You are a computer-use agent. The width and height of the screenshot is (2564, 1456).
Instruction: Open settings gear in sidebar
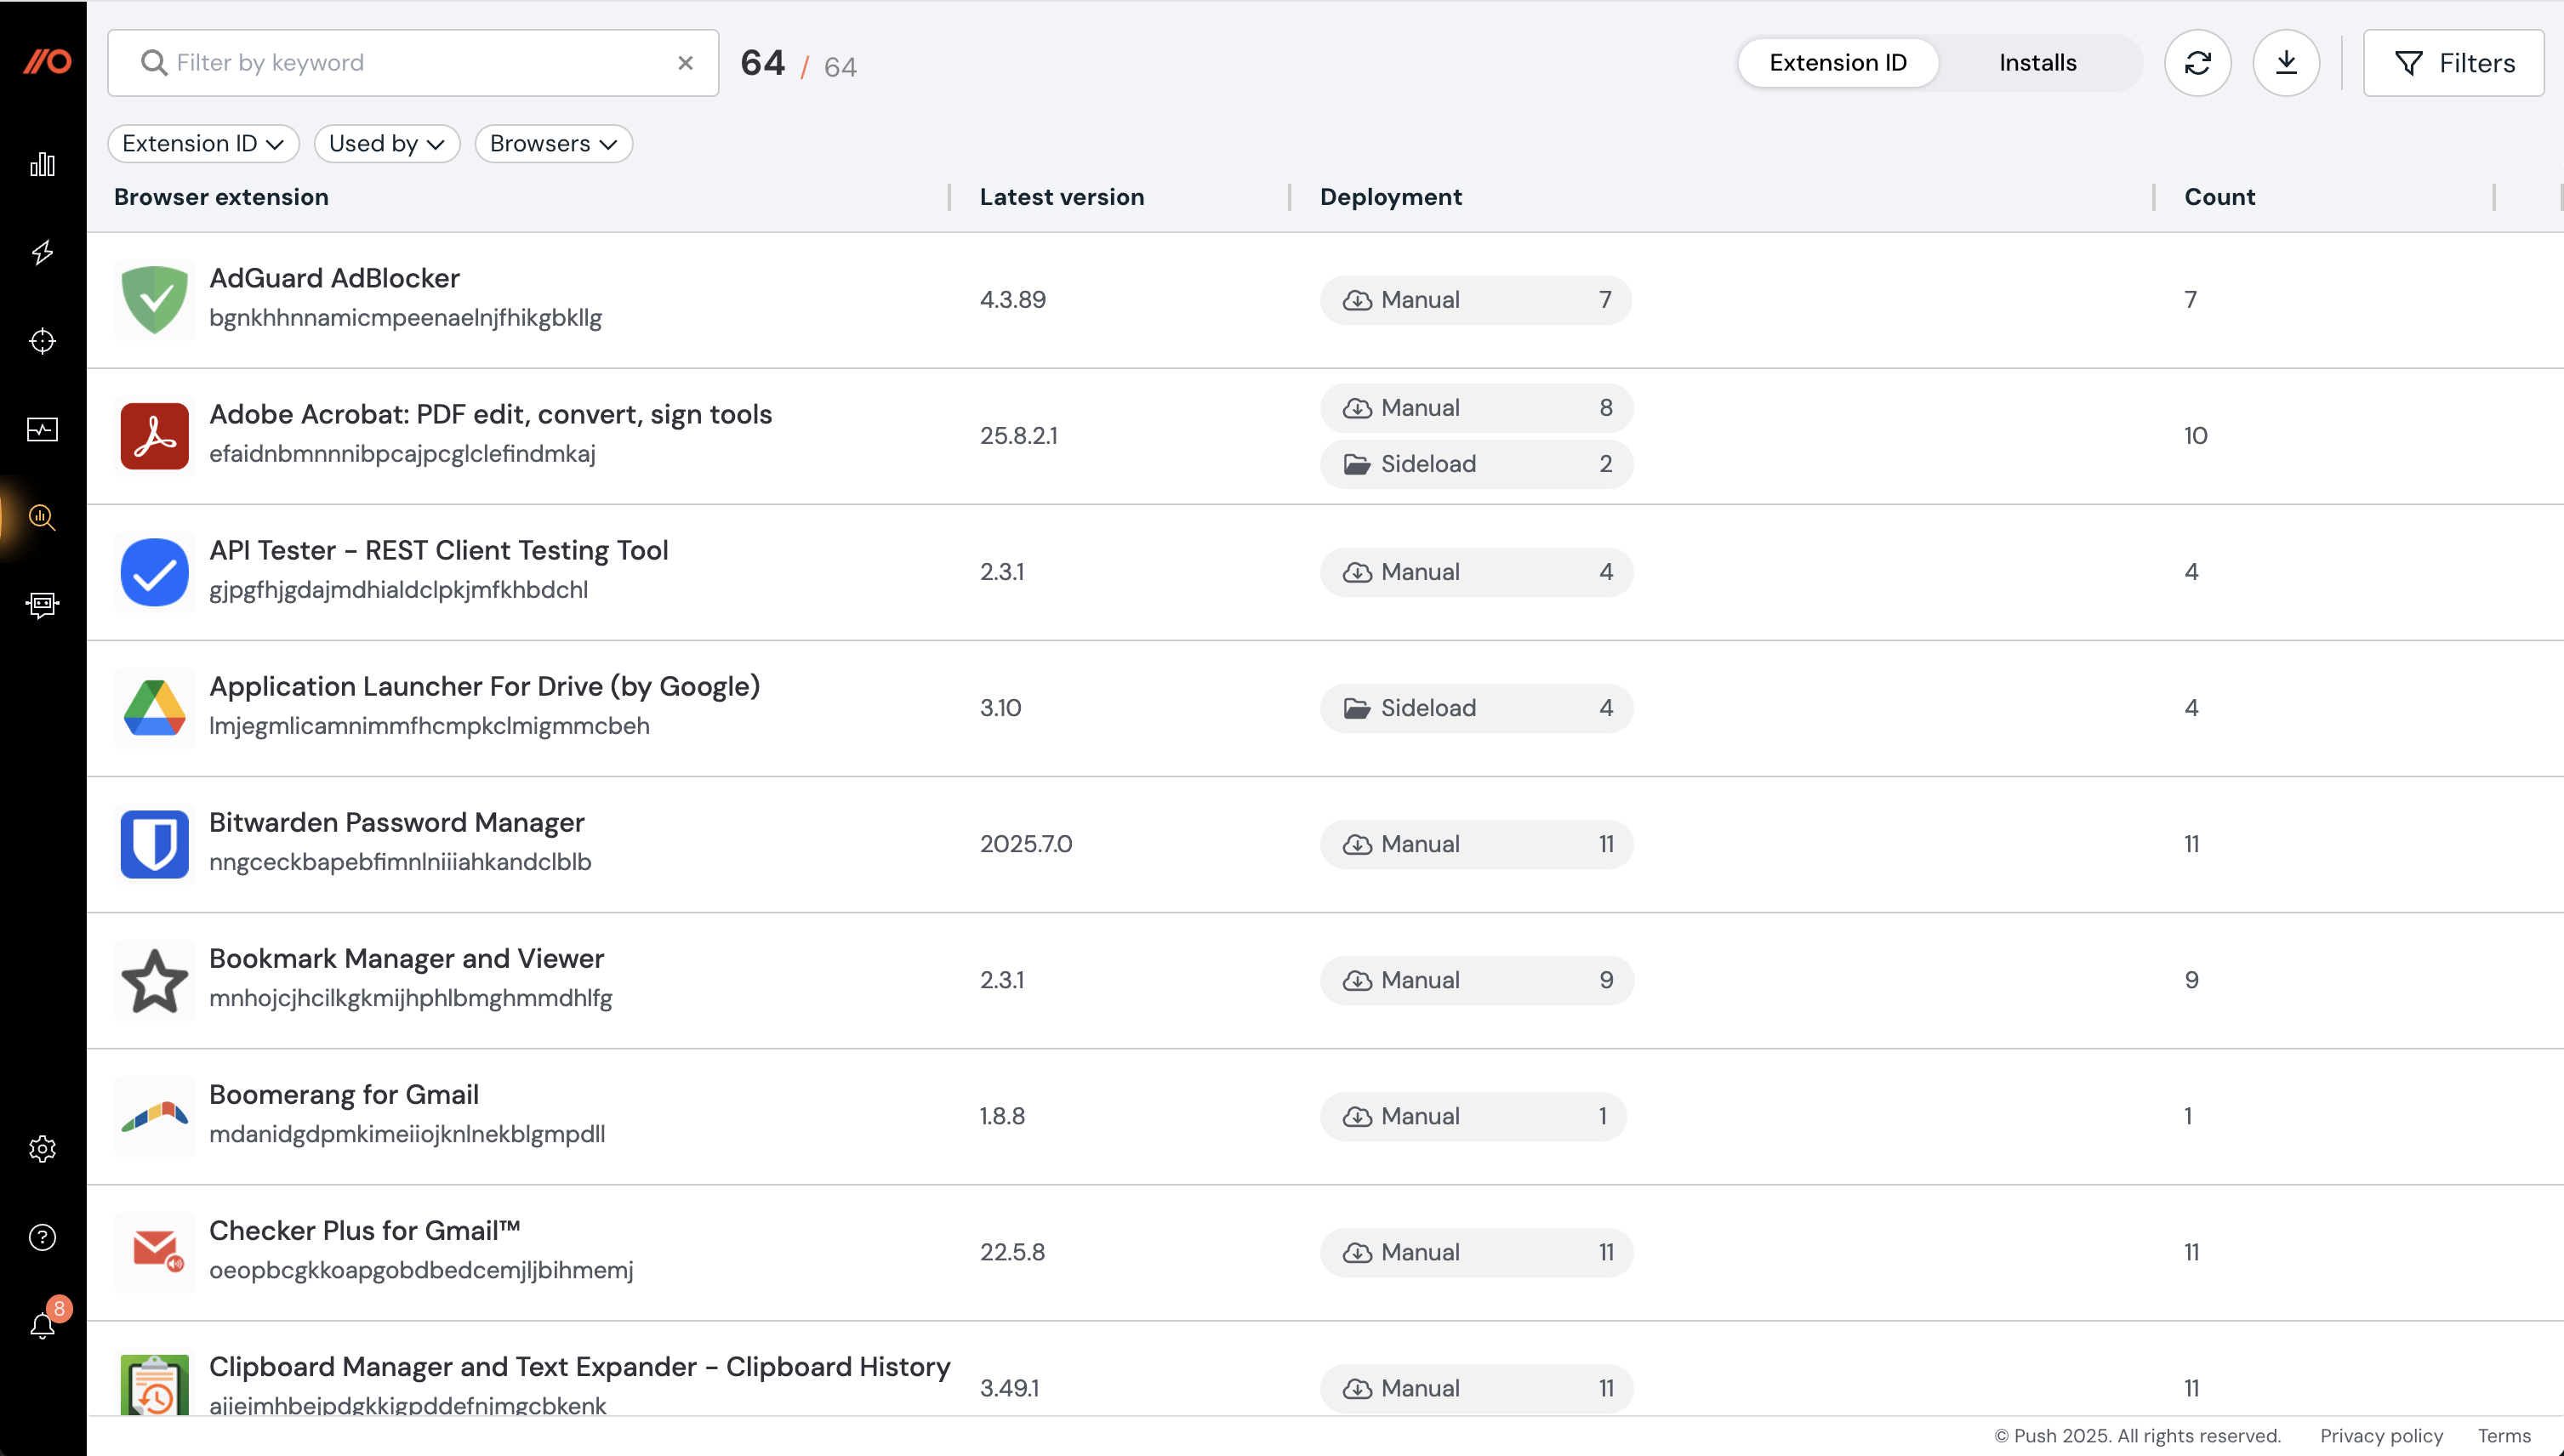coord(42,1148)
